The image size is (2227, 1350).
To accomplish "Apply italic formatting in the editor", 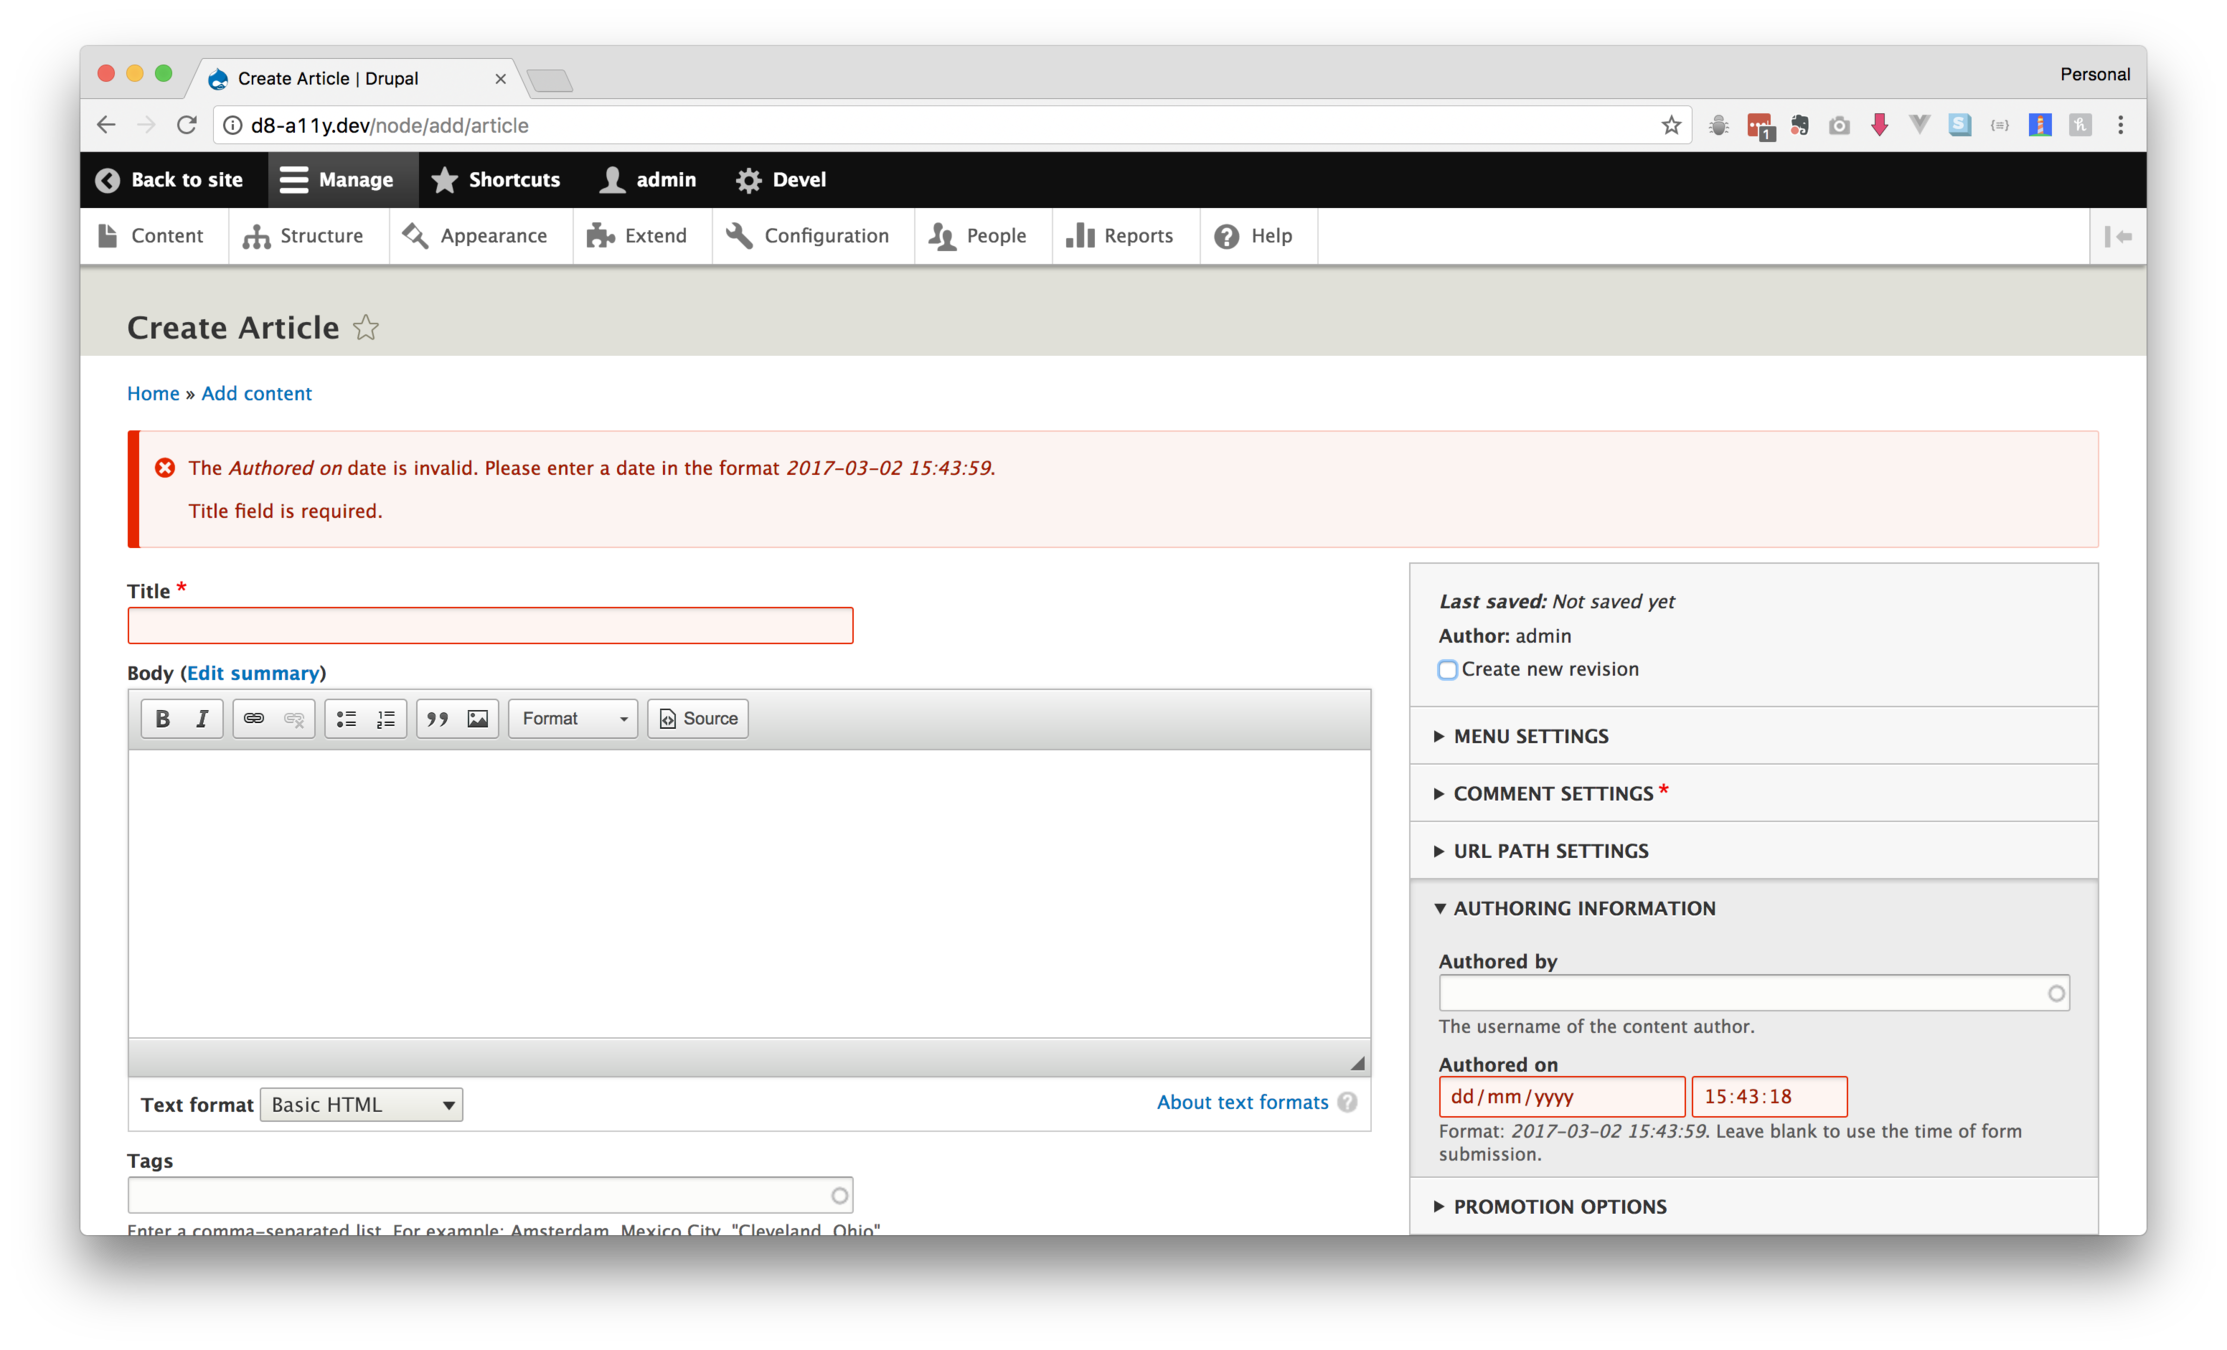I will pos(202,718).
